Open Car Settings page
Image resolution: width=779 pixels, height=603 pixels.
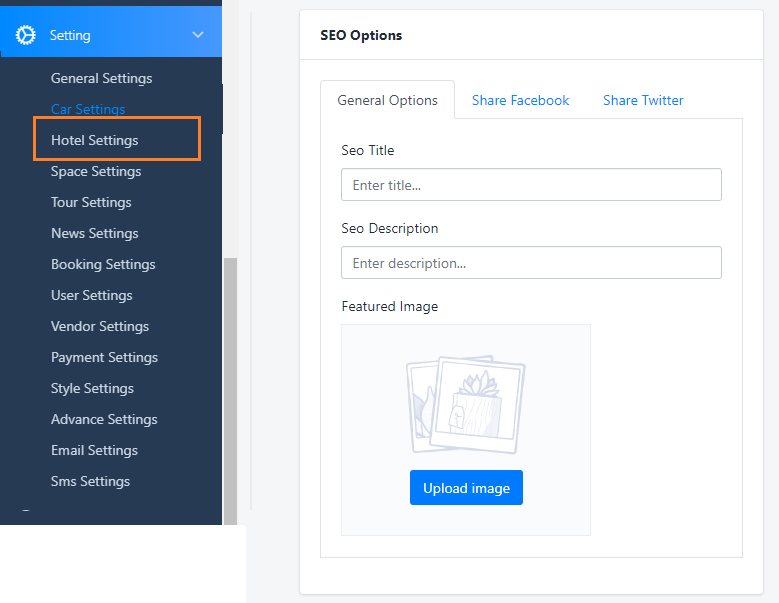point(88,109)
